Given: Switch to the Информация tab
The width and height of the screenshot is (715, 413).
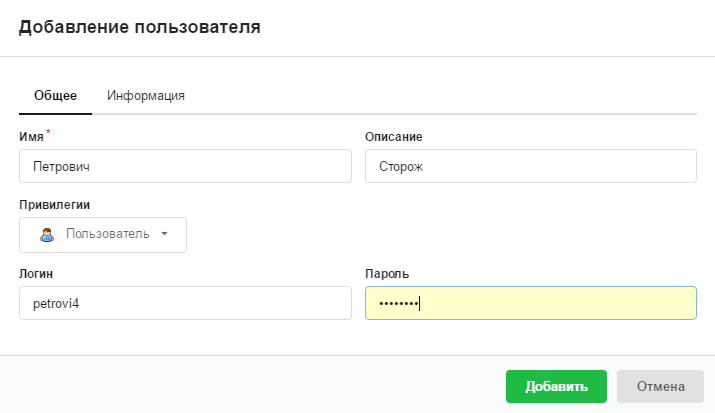Looking at the screenshot, I should [146, 95].
